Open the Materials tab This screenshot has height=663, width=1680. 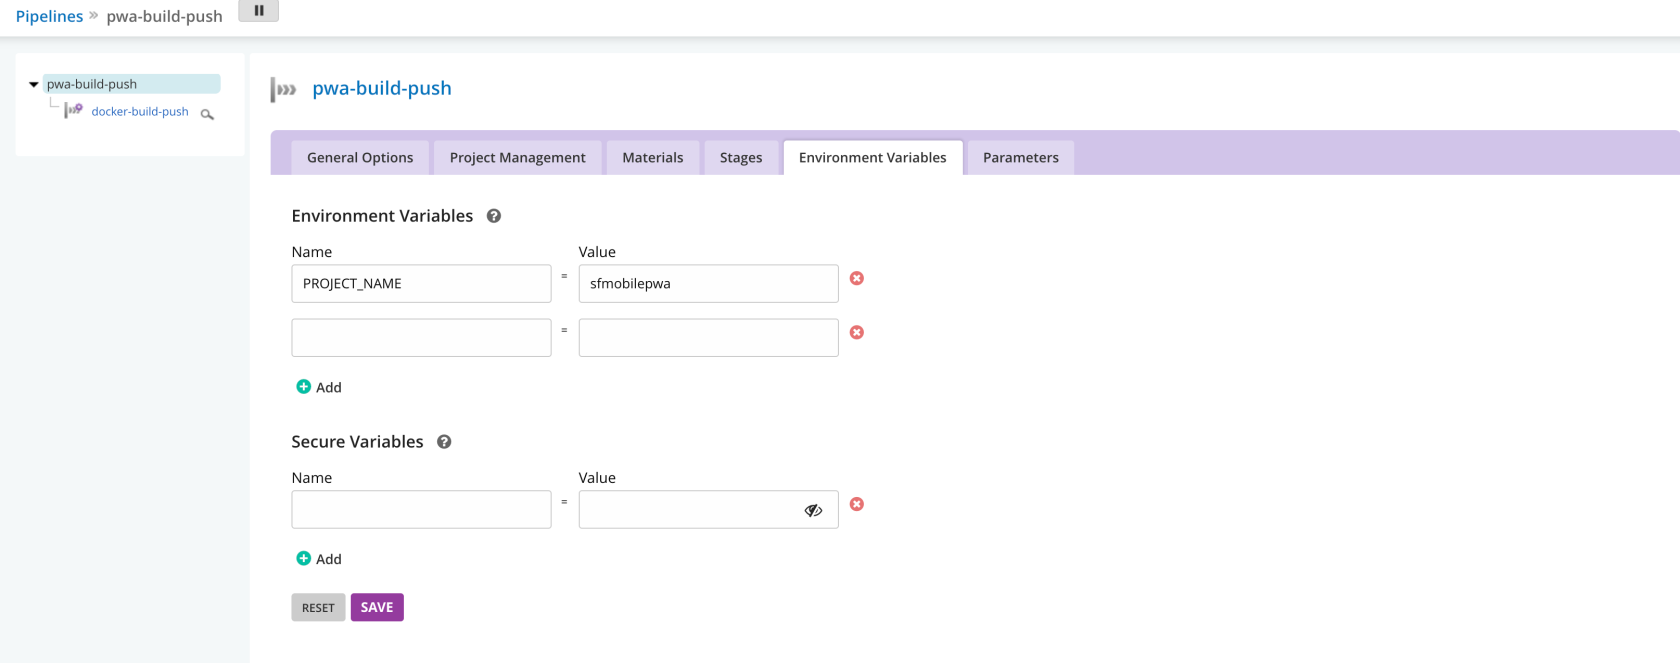pyautogui.click(x=653, y=158)
